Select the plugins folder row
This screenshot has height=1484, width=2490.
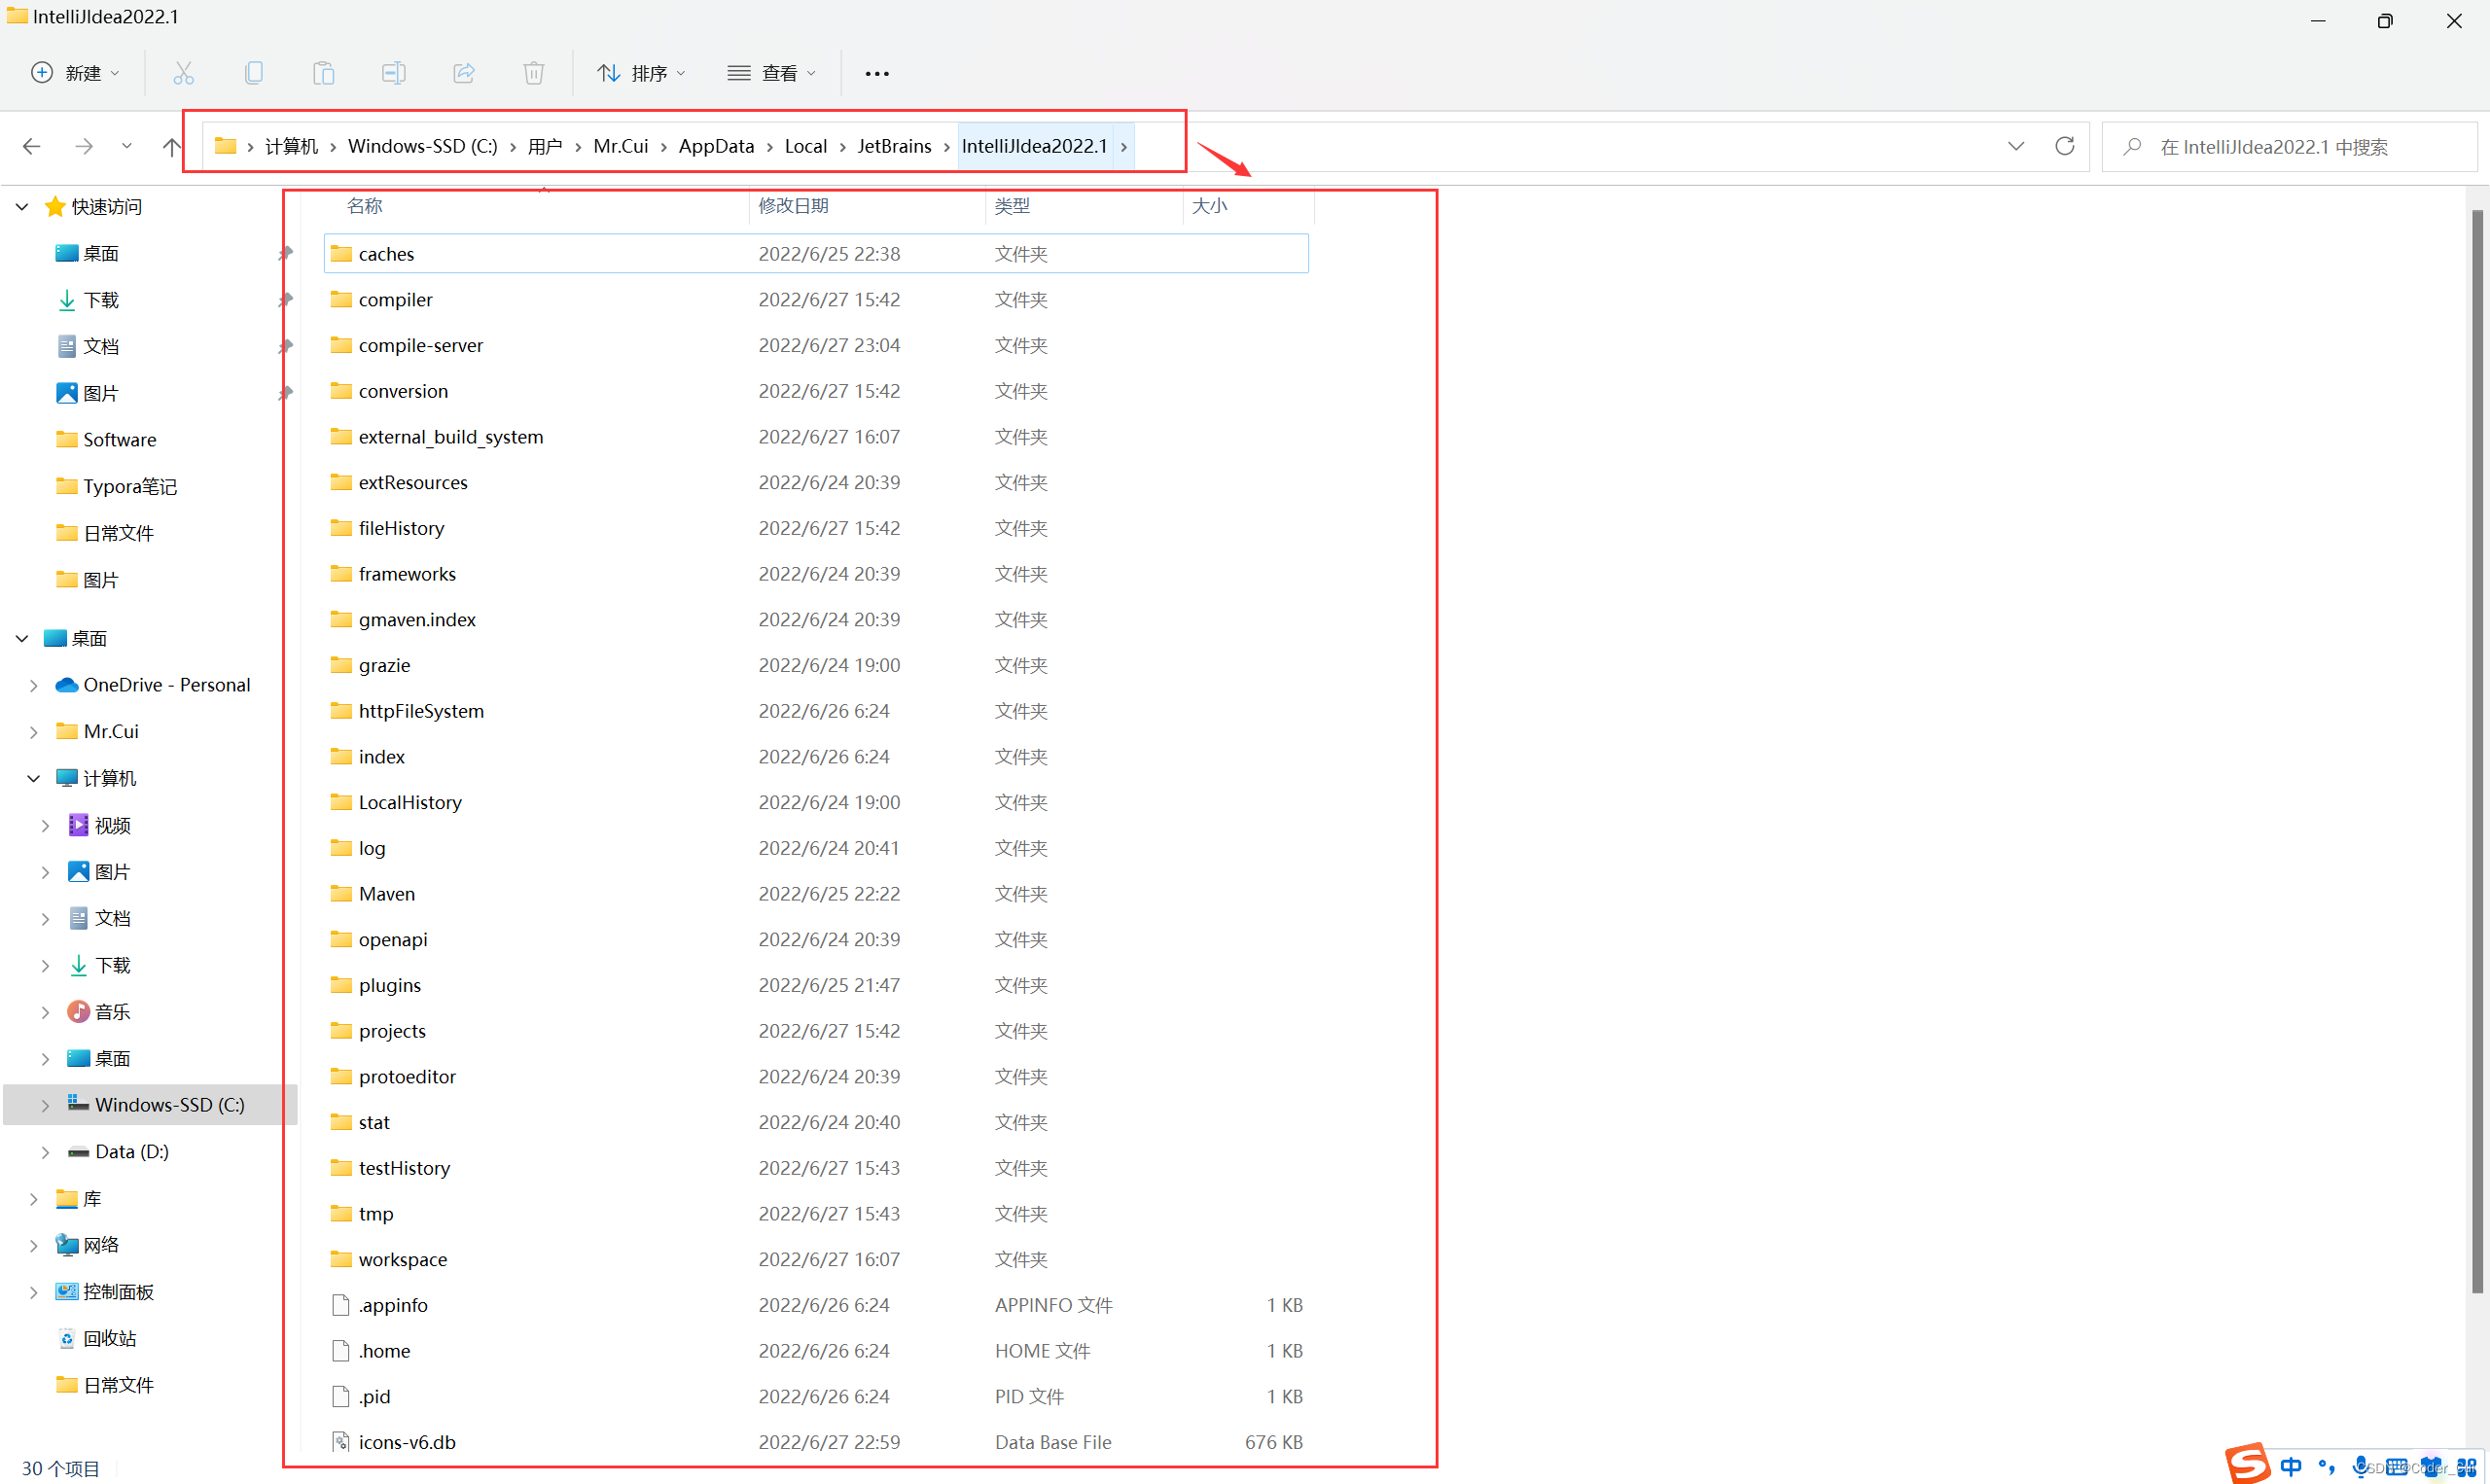pos(816,985)
